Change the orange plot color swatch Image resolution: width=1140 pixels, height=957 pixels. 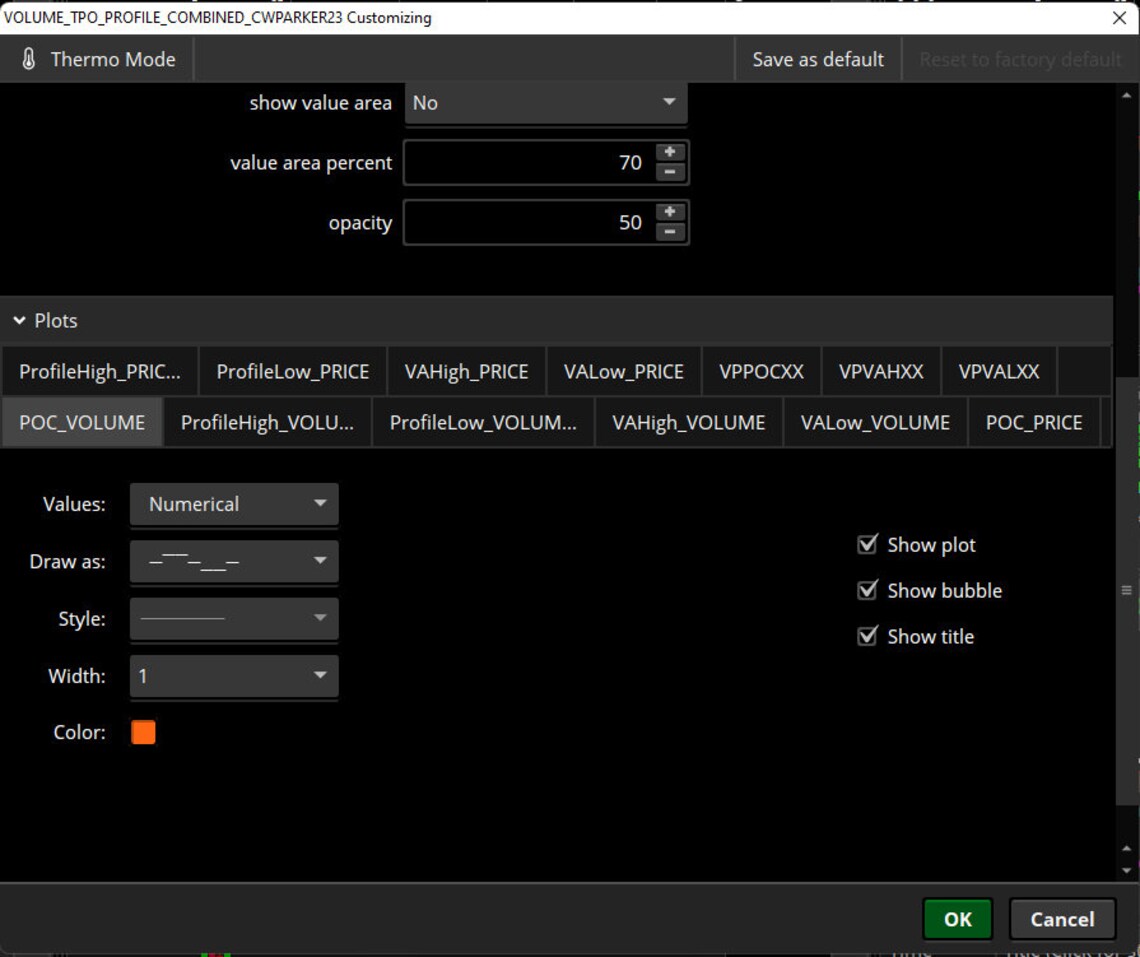coord(143,732)
